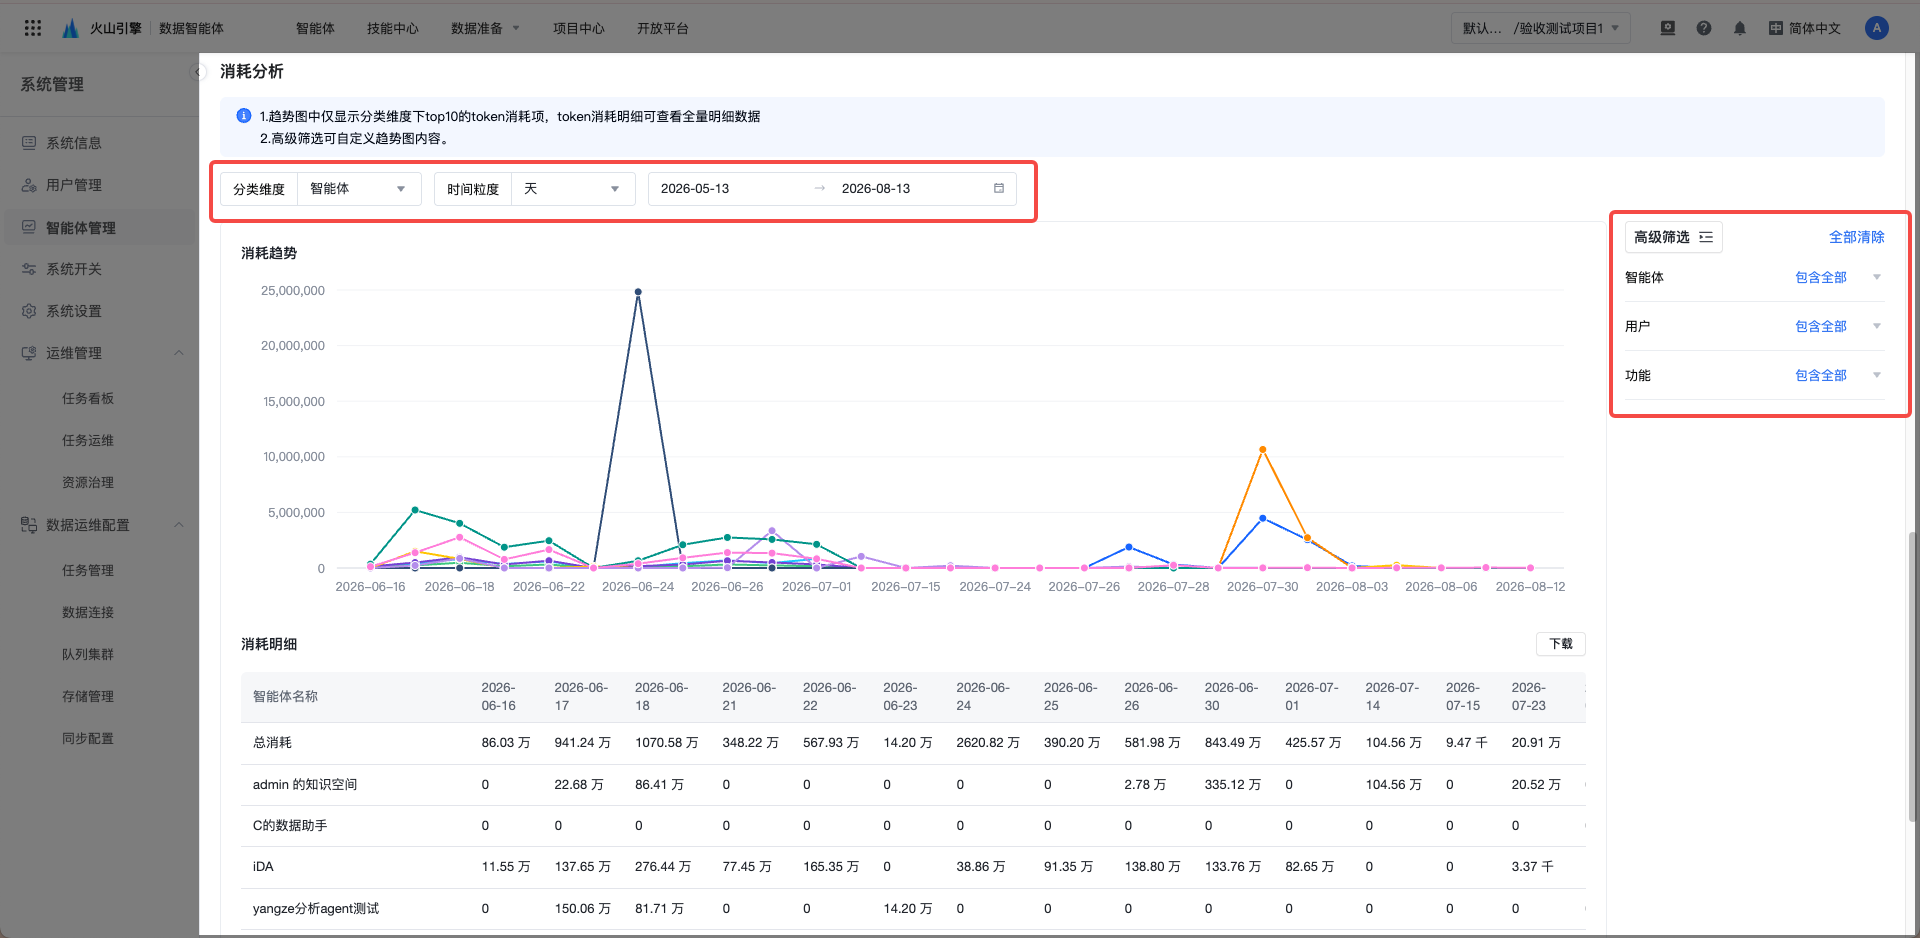Viewport: 1920px width, 938px height.
Task: Collapse the 运维管理 sidebar group
Action: coord(179,353)
